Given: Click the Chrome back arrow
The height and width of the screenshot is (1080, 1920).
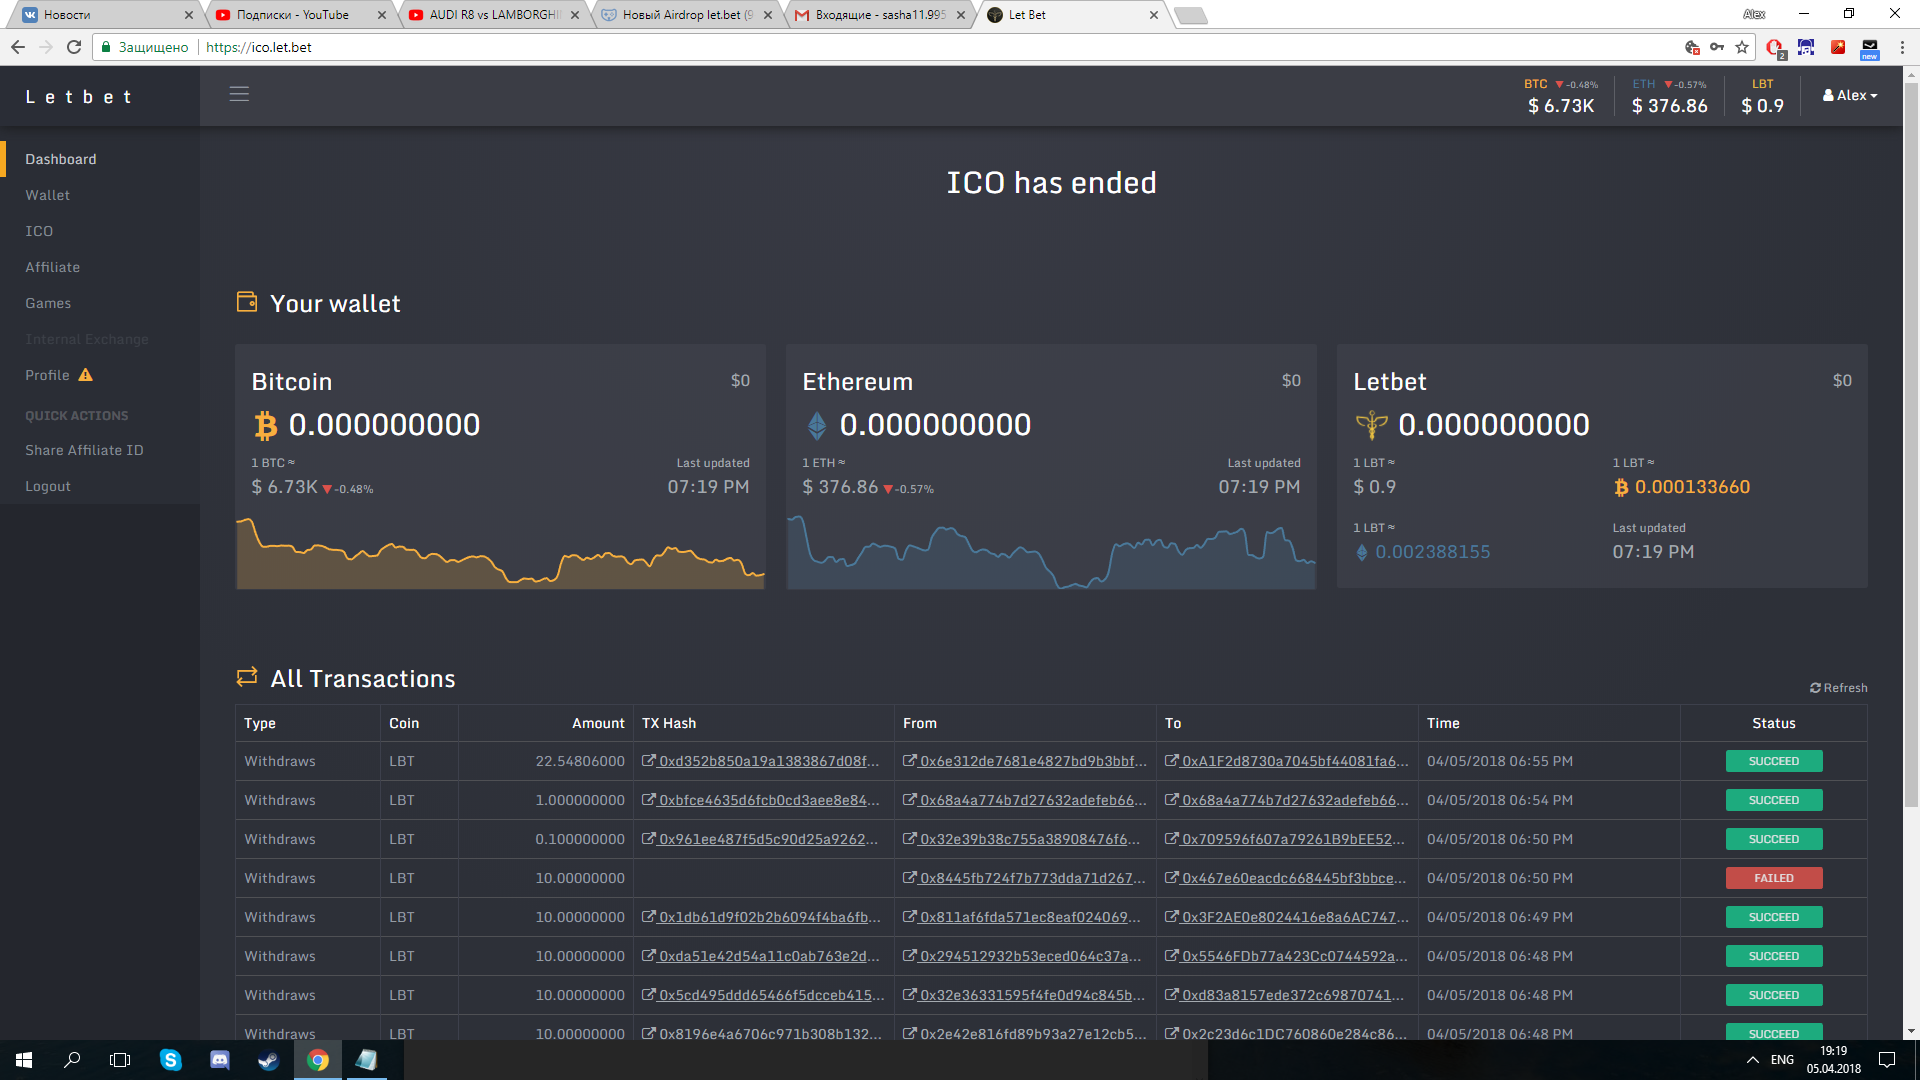Looking at the screenshot, I should (x=18, y=47).
